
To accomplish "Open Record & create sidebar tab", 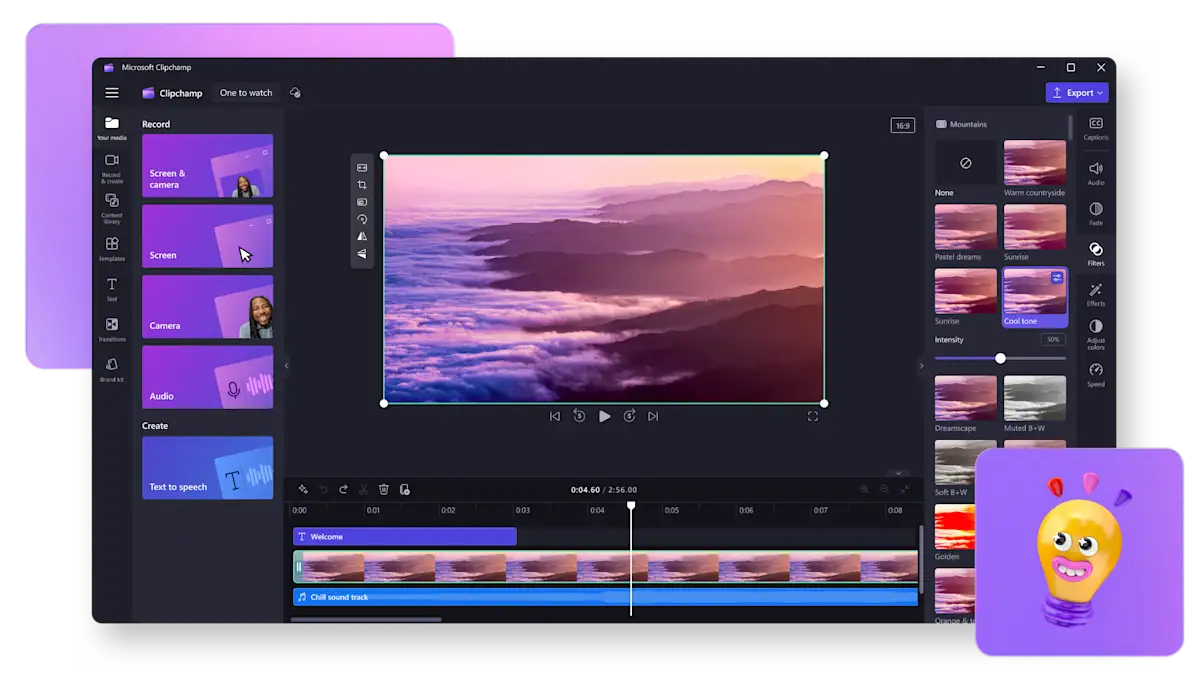I will tap(112, 168).
